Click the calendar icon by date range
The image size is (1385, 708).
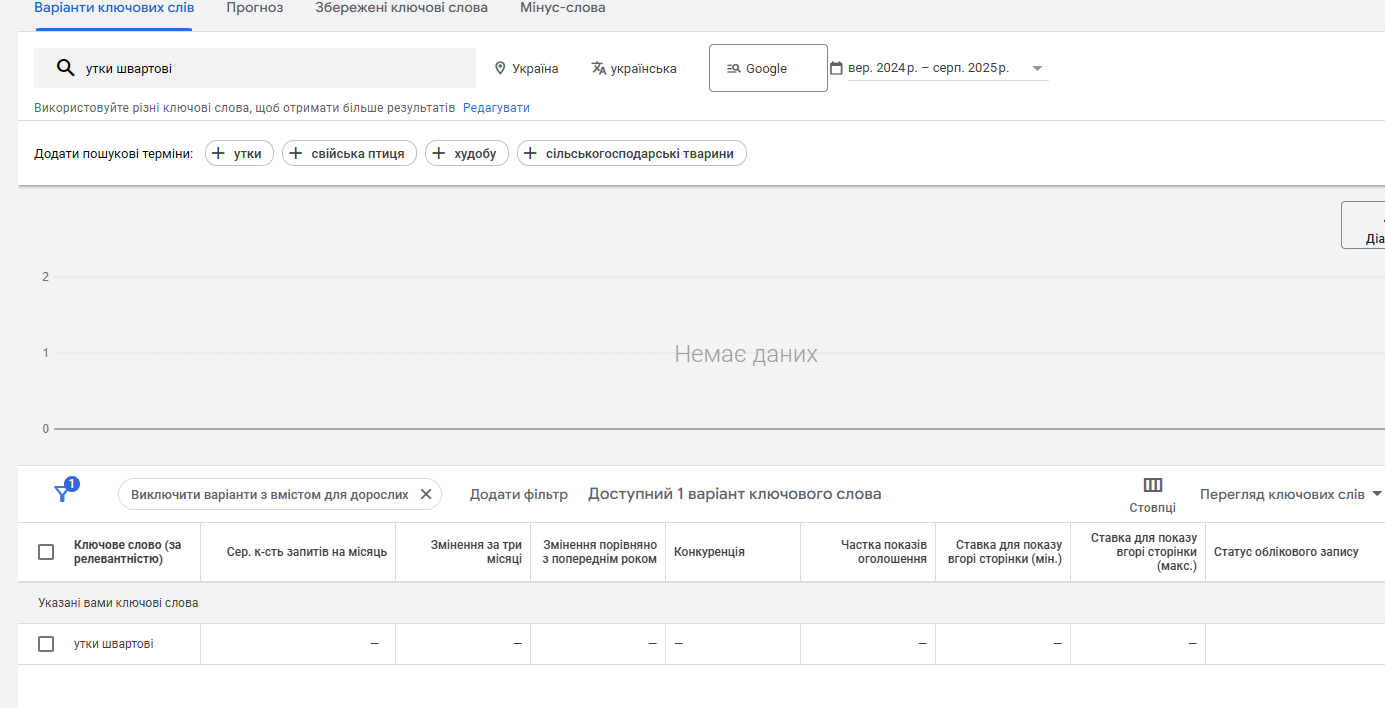[x=836, y=68]
